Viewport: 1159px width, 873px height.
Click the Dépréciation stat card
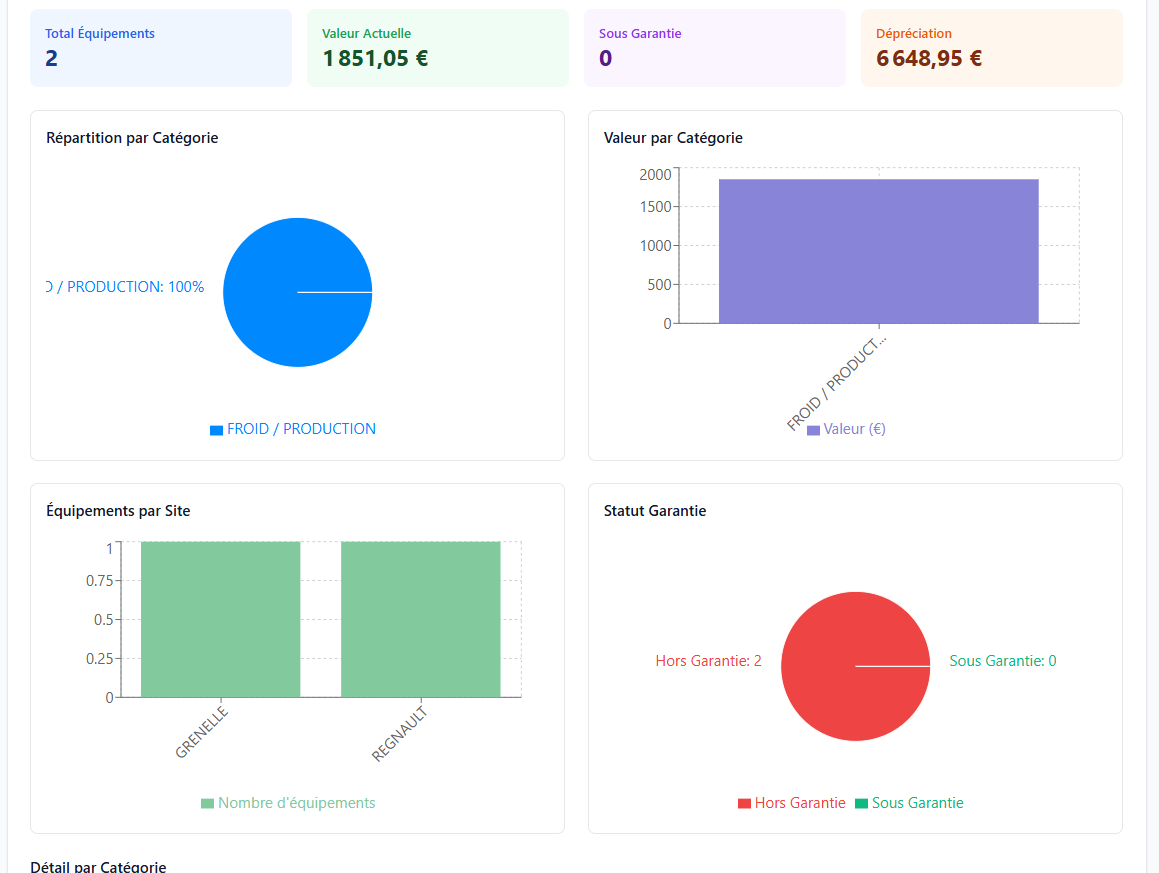click(991, 47)
